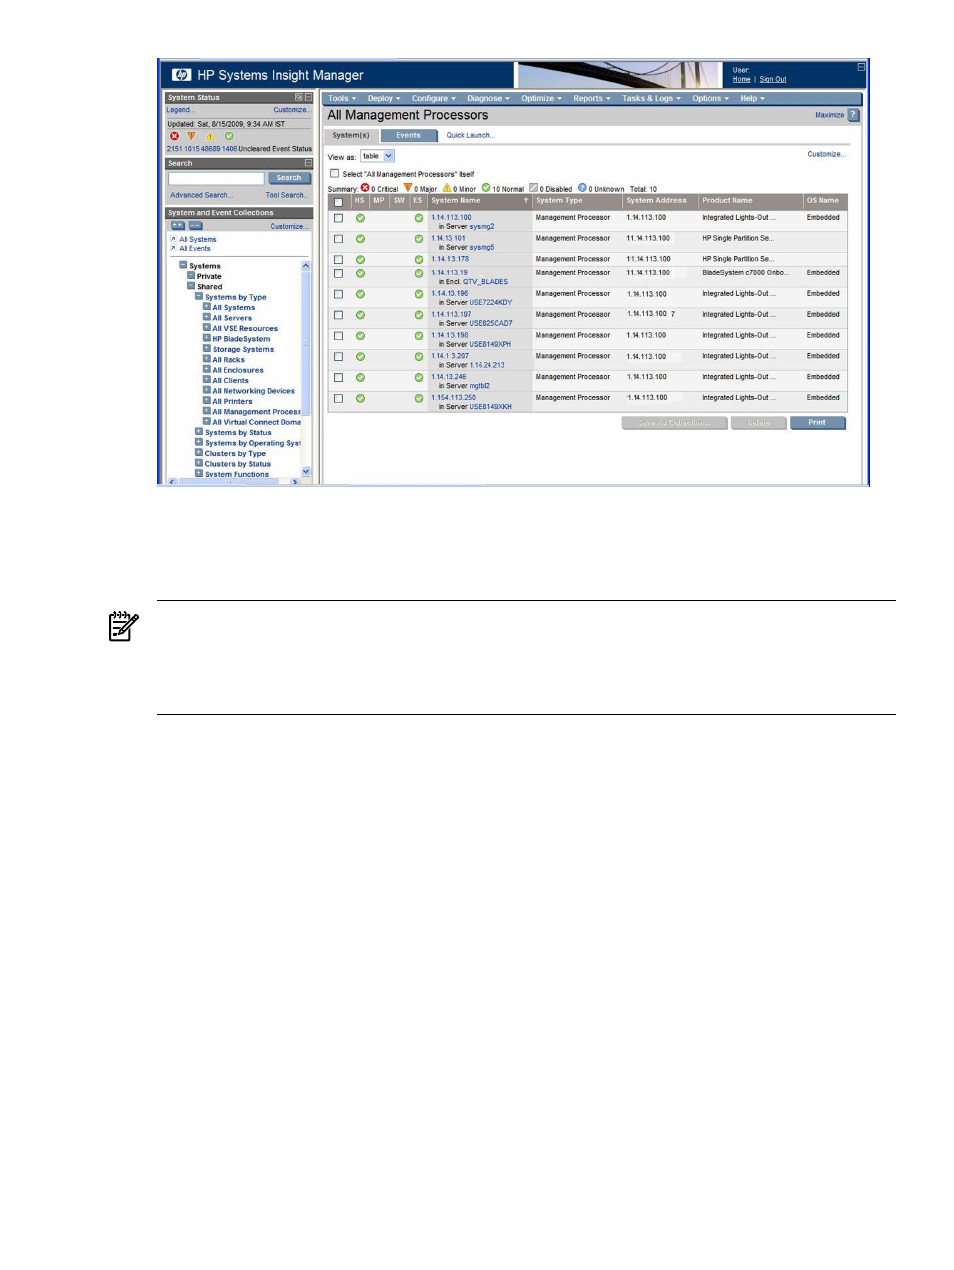Screen dimensions: 954x1270
Task: Open the 1.14.13.246 system link
Action: (449, 377)
